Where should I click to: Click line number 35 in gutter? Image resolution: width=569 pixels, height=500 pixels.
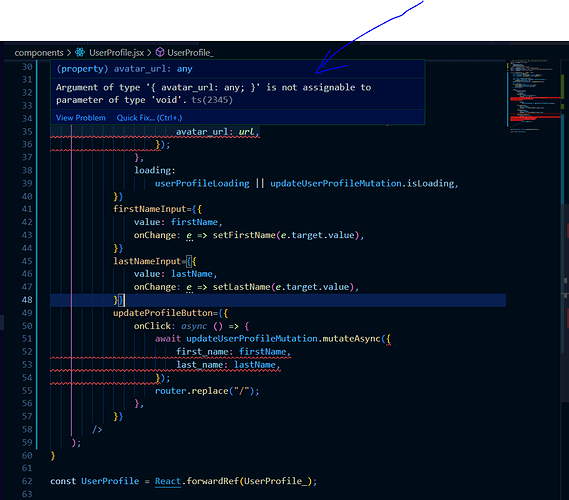point(27,132)
